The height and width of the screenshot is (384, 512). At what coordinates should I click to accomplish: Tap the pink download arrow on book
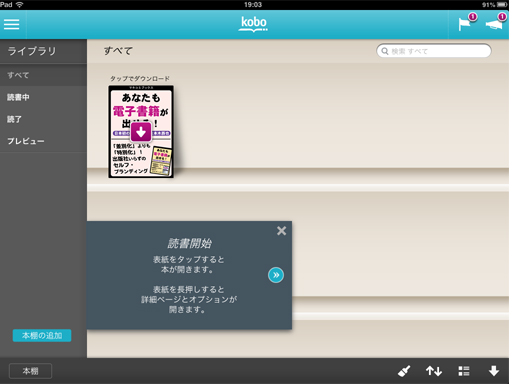(x=141, y=132)
